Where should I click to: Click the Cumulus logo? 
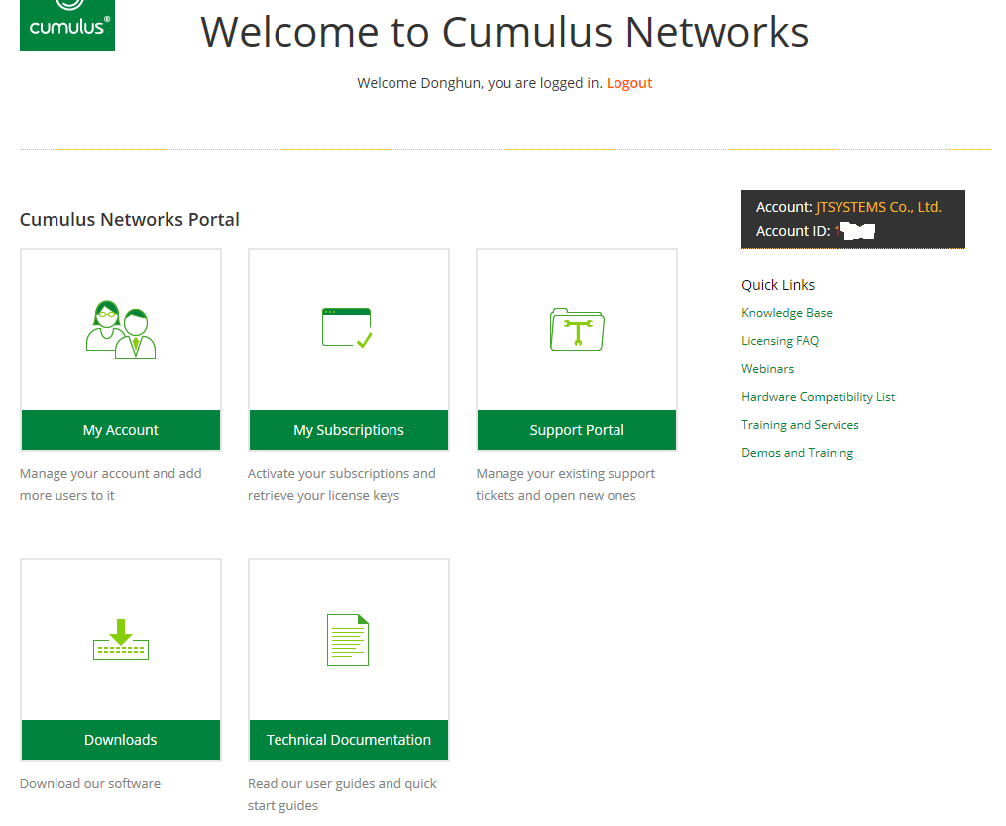(67, 25)
